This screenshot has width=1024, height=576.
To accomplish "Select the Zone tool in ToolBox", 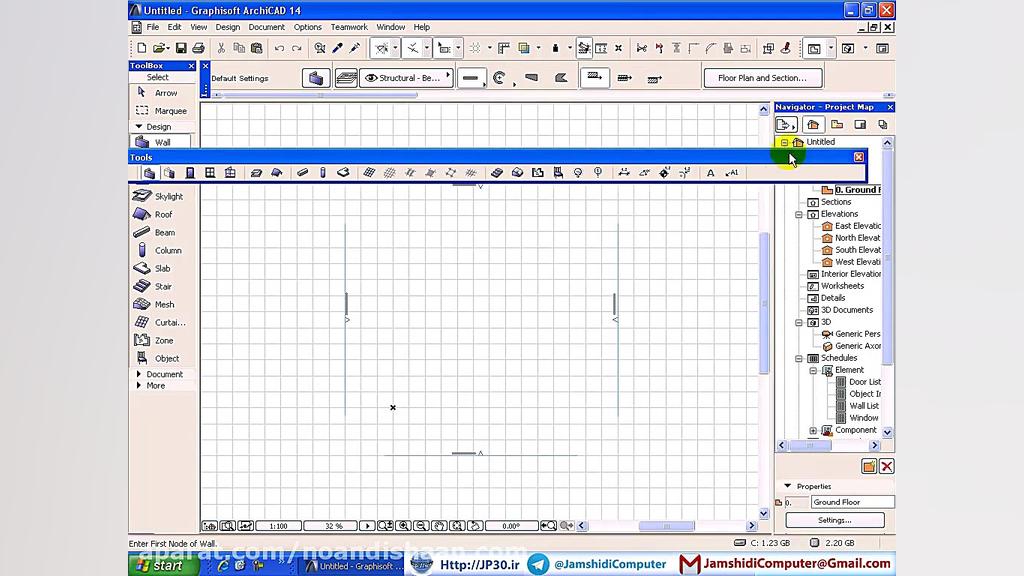I will [159, 340].
